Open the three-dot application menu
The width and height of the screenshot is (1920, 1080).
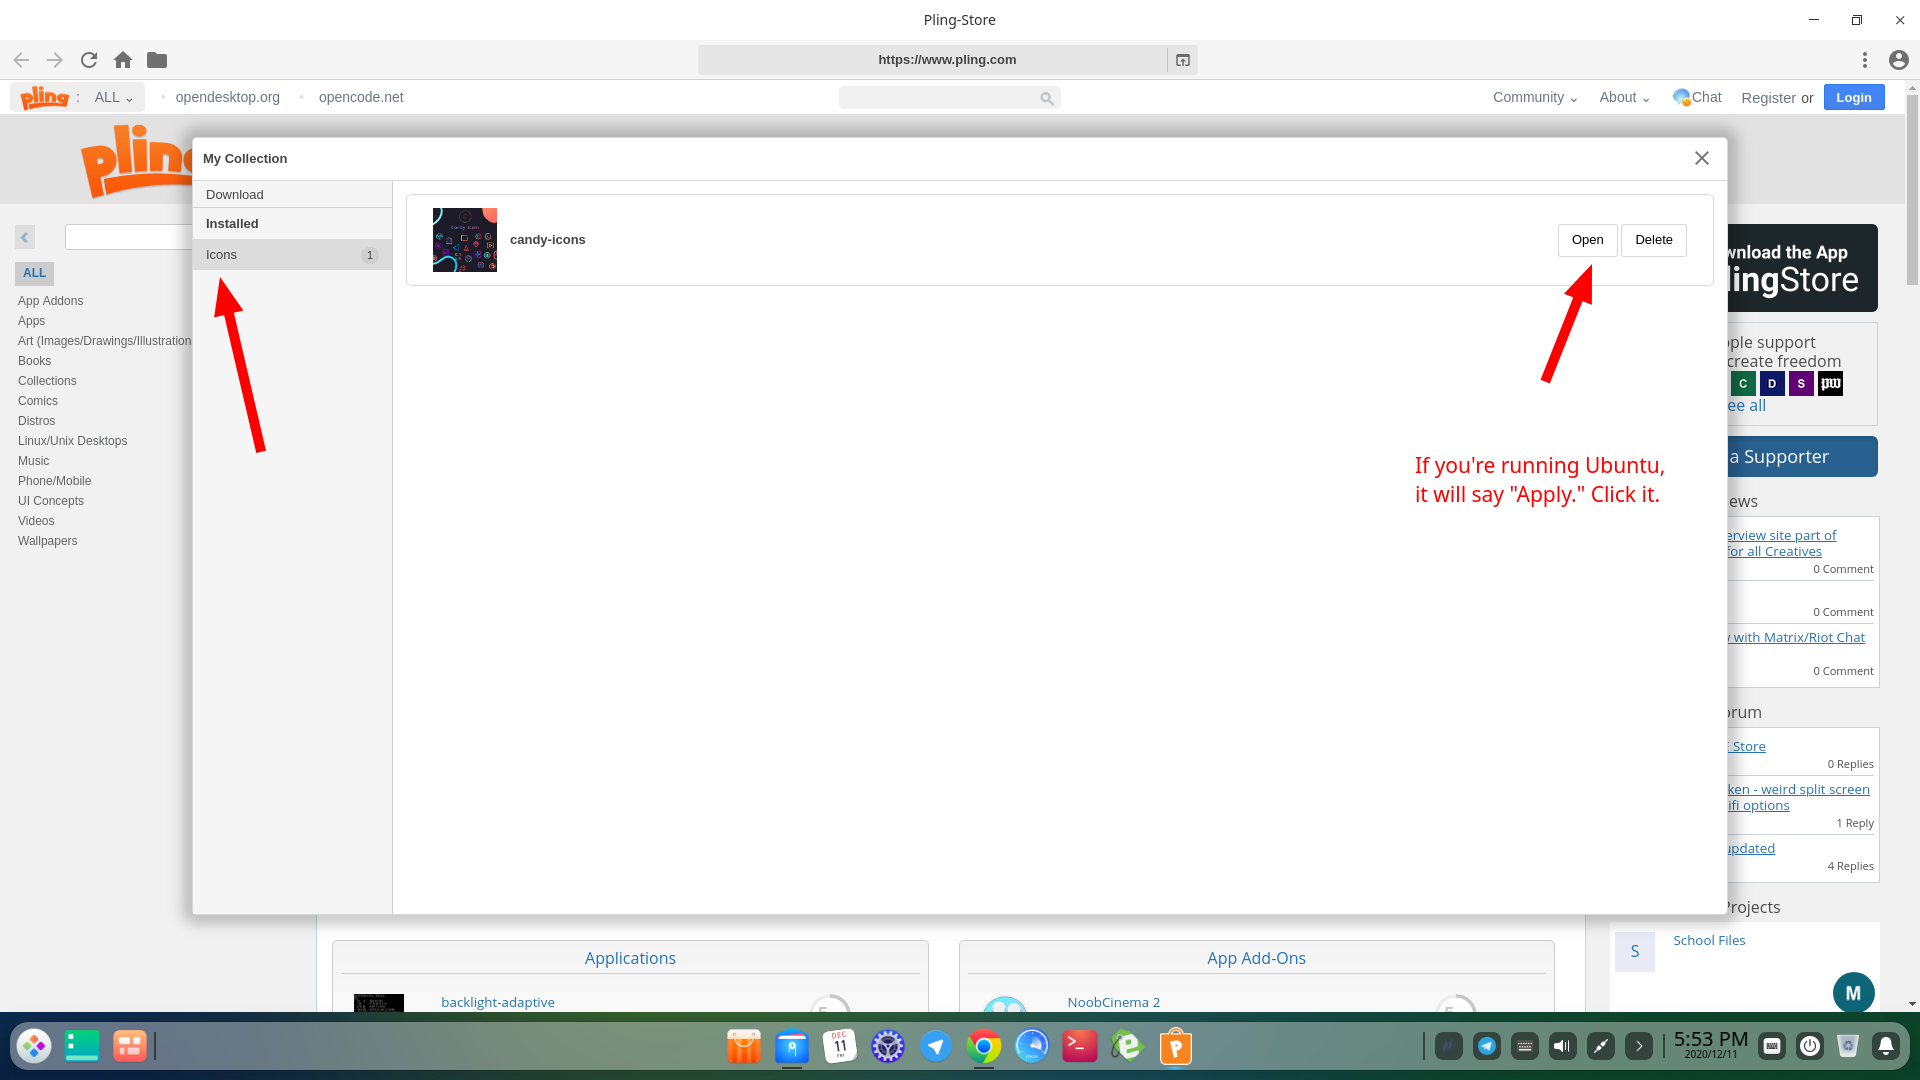(1865, 60)
